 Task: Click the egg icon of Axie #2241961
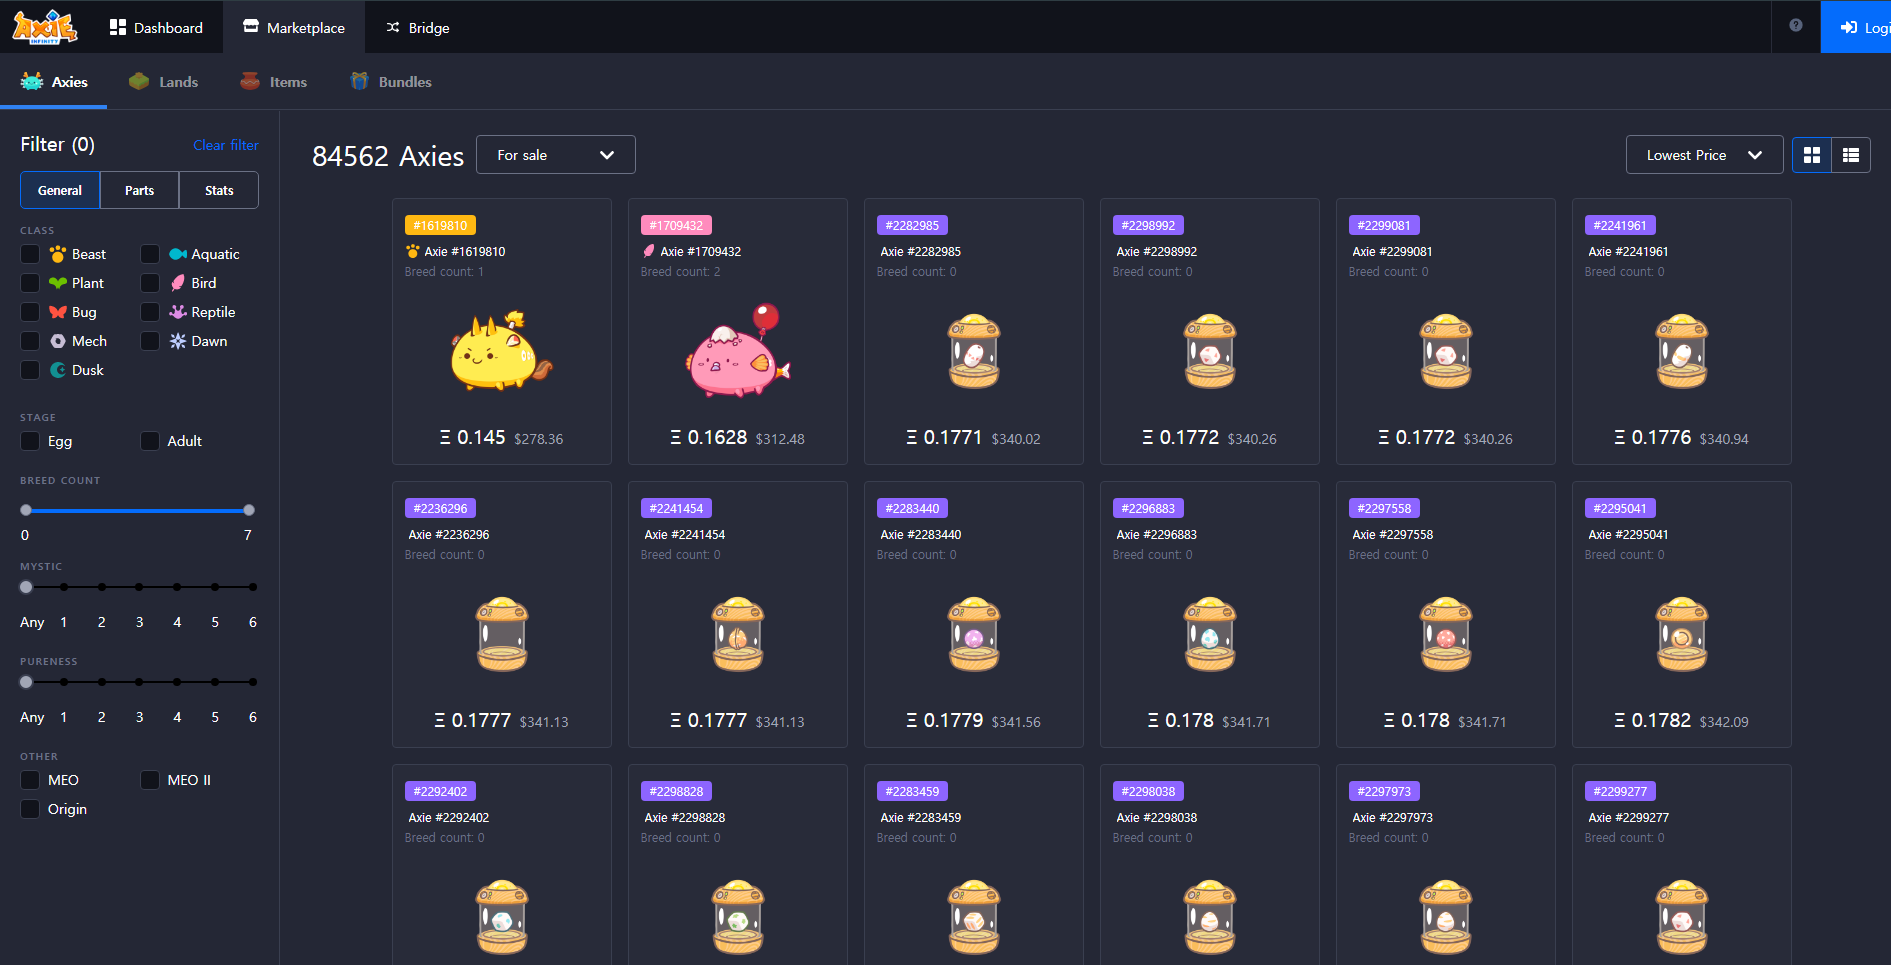1682,351
